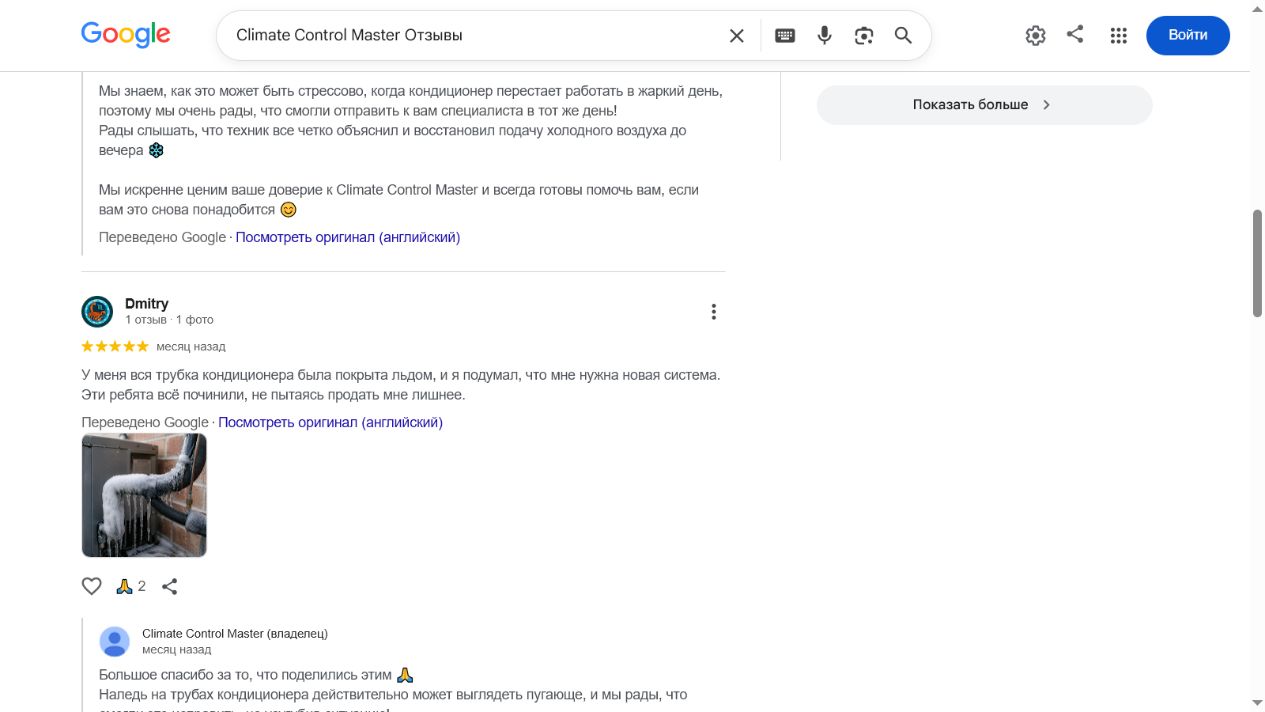Open three-dot menu on Dmitry's review

pos(713,312)
